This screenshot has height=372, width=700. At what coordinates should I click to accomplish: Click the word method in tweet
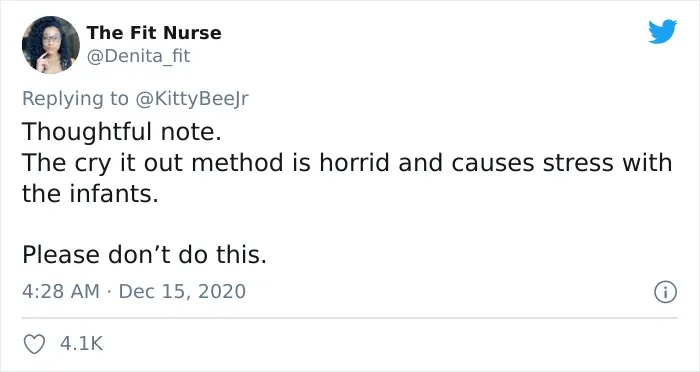pyautogui.click(x=238, y=162)
